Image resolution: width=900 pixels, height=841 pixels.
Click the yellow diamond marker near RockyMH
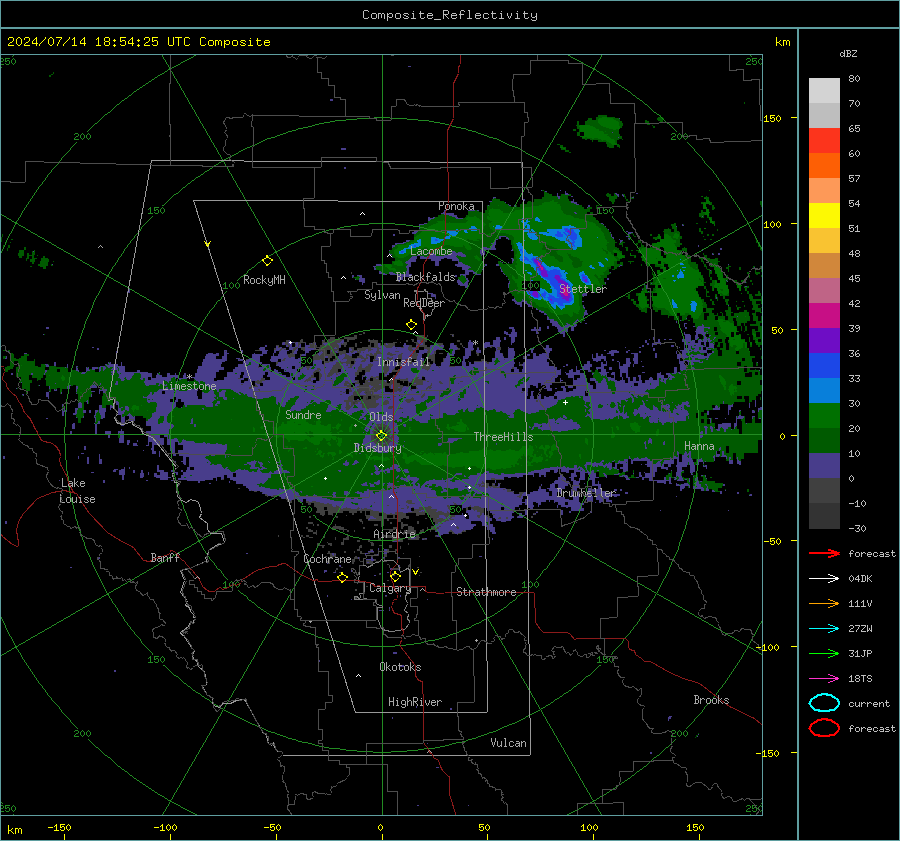point(267,261)
